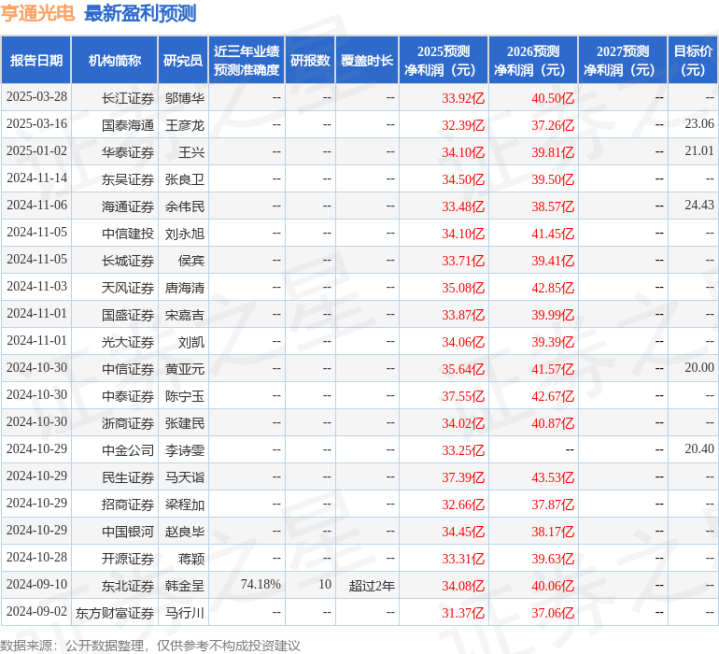Click 近三年业绩预测准确度 column header
The width and height of the screenshot is (719, 654).
(247, 60)
